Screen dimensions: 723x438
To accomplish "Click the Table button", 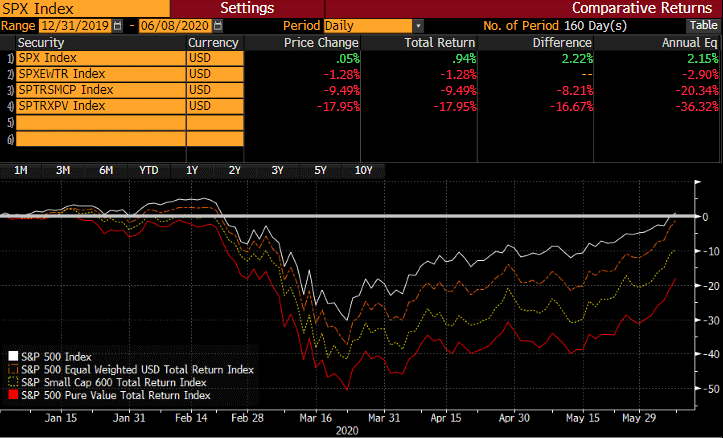I will coord(703,25).
